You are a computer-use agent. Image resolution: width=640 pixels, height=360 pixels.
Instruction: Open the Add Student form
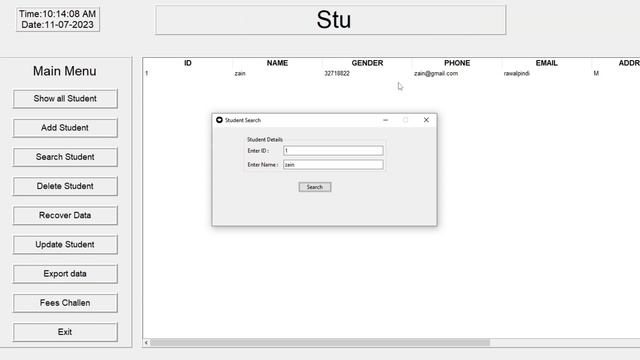point(65,128)
